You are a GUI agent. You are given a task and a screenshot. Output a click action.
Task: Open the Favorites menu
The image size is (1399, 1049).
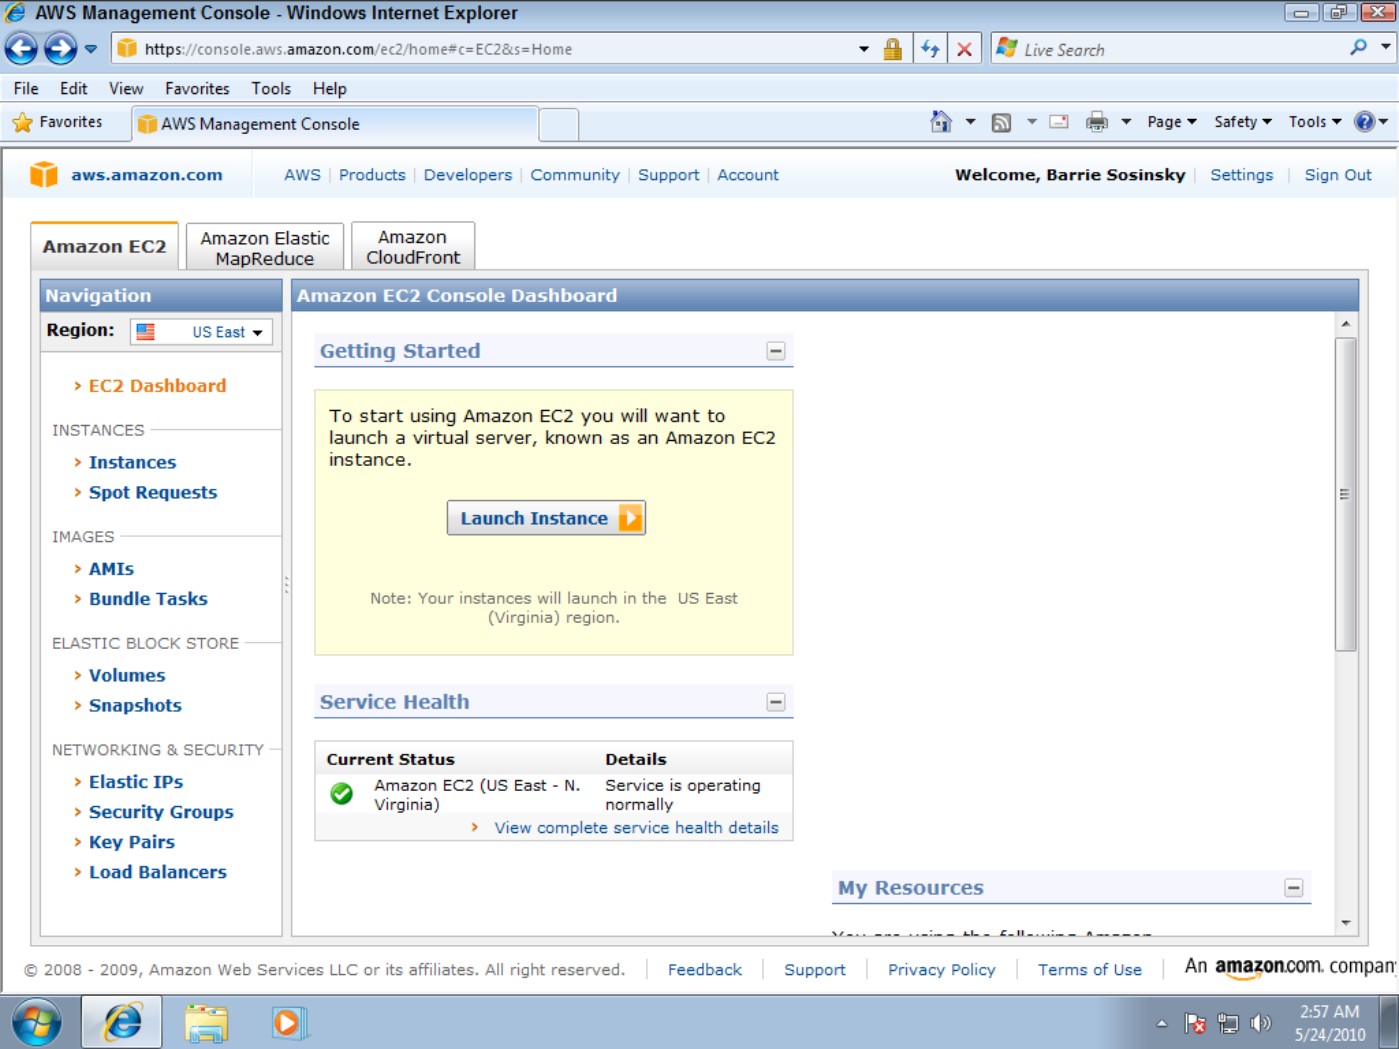tap(197, 88)
